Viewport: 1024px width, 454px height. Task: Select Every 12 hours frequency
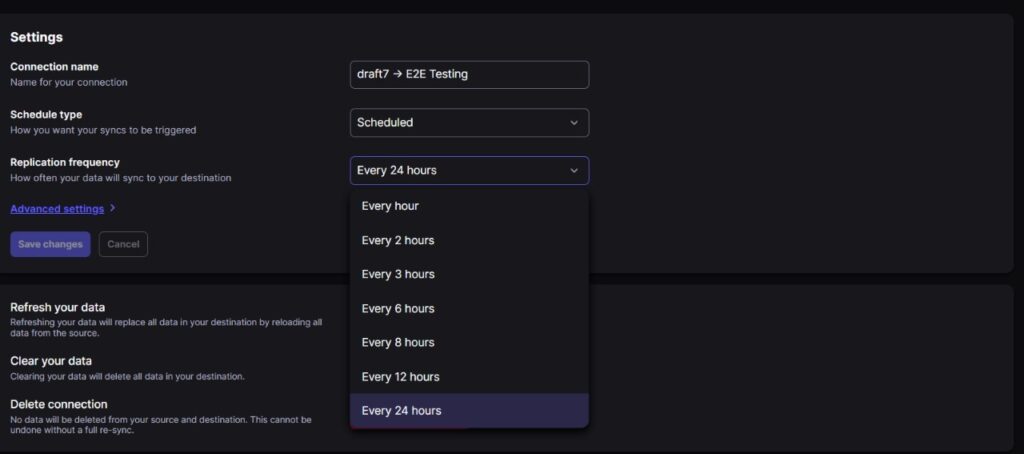coord(400,376)
